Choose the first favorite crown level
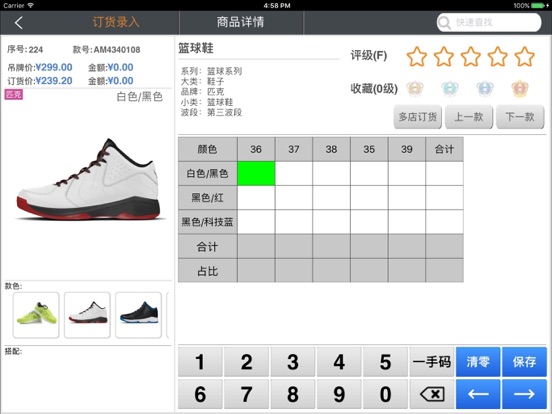552x414 pixels. coord(415,88)
